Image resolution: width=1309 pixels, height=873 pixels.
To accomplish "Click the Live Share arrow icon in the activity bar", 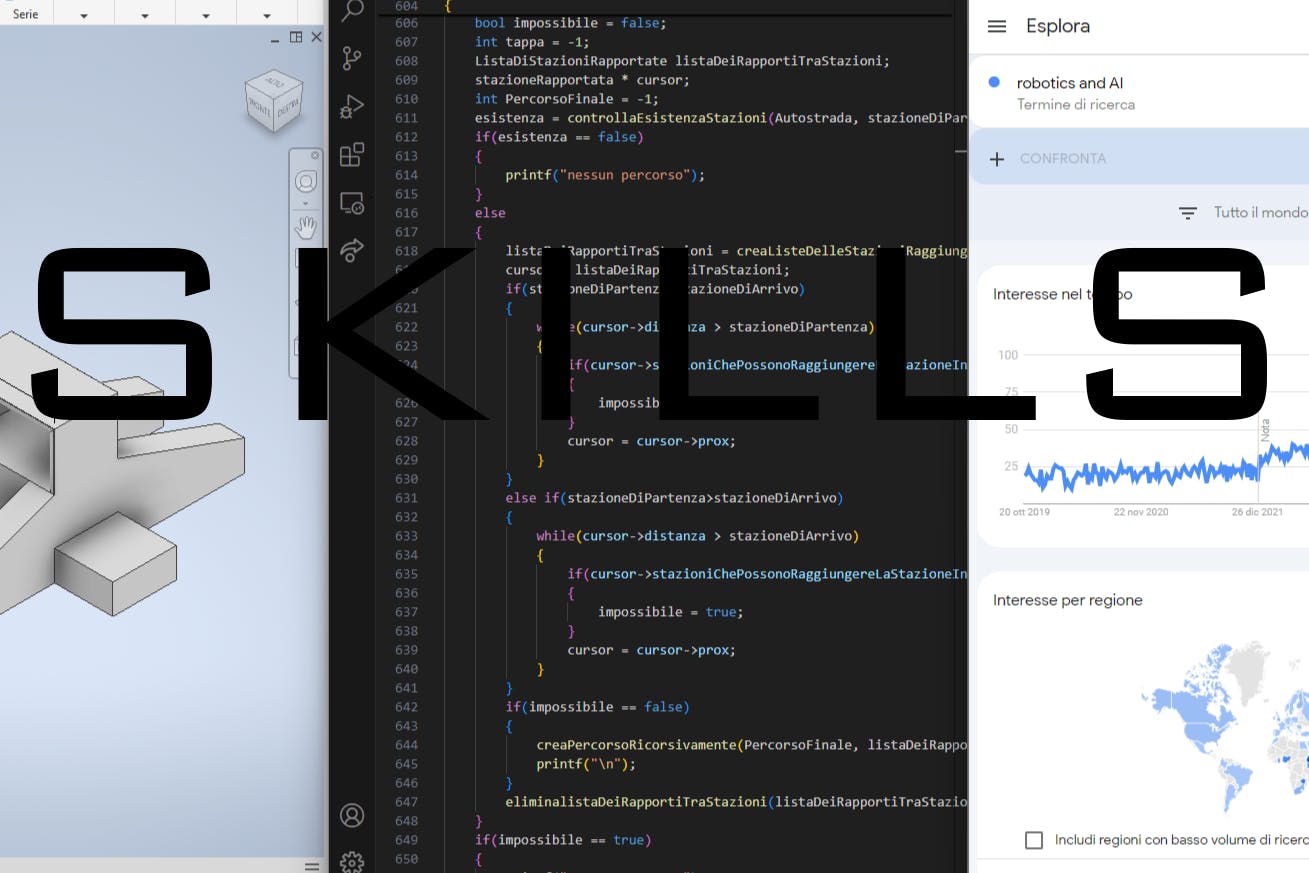I will pos(352,250).
